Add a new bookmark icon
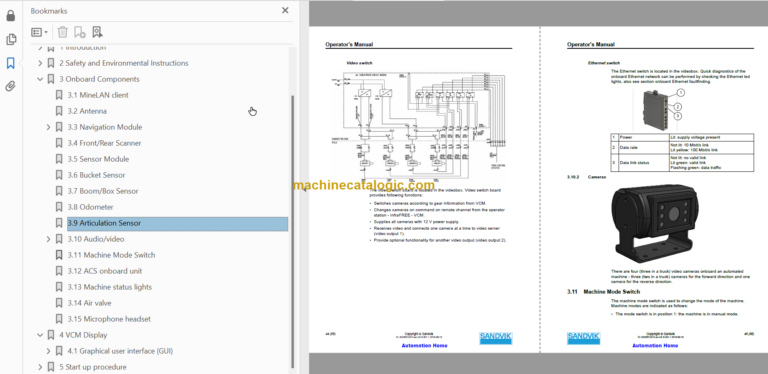The image size is (768, 374). click(x=80, y=32)
